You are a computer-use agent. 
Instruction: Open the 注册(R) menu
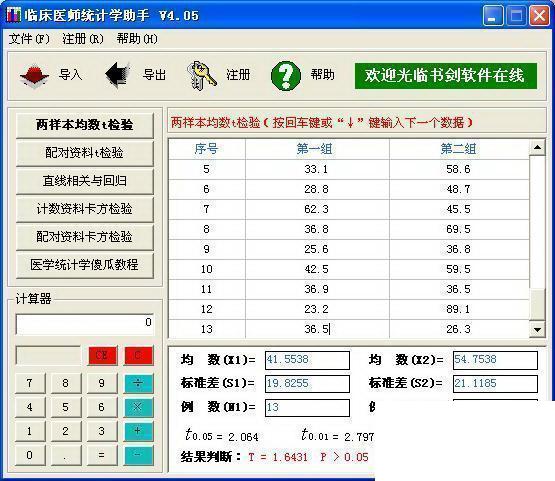click(x=83, y=39)
